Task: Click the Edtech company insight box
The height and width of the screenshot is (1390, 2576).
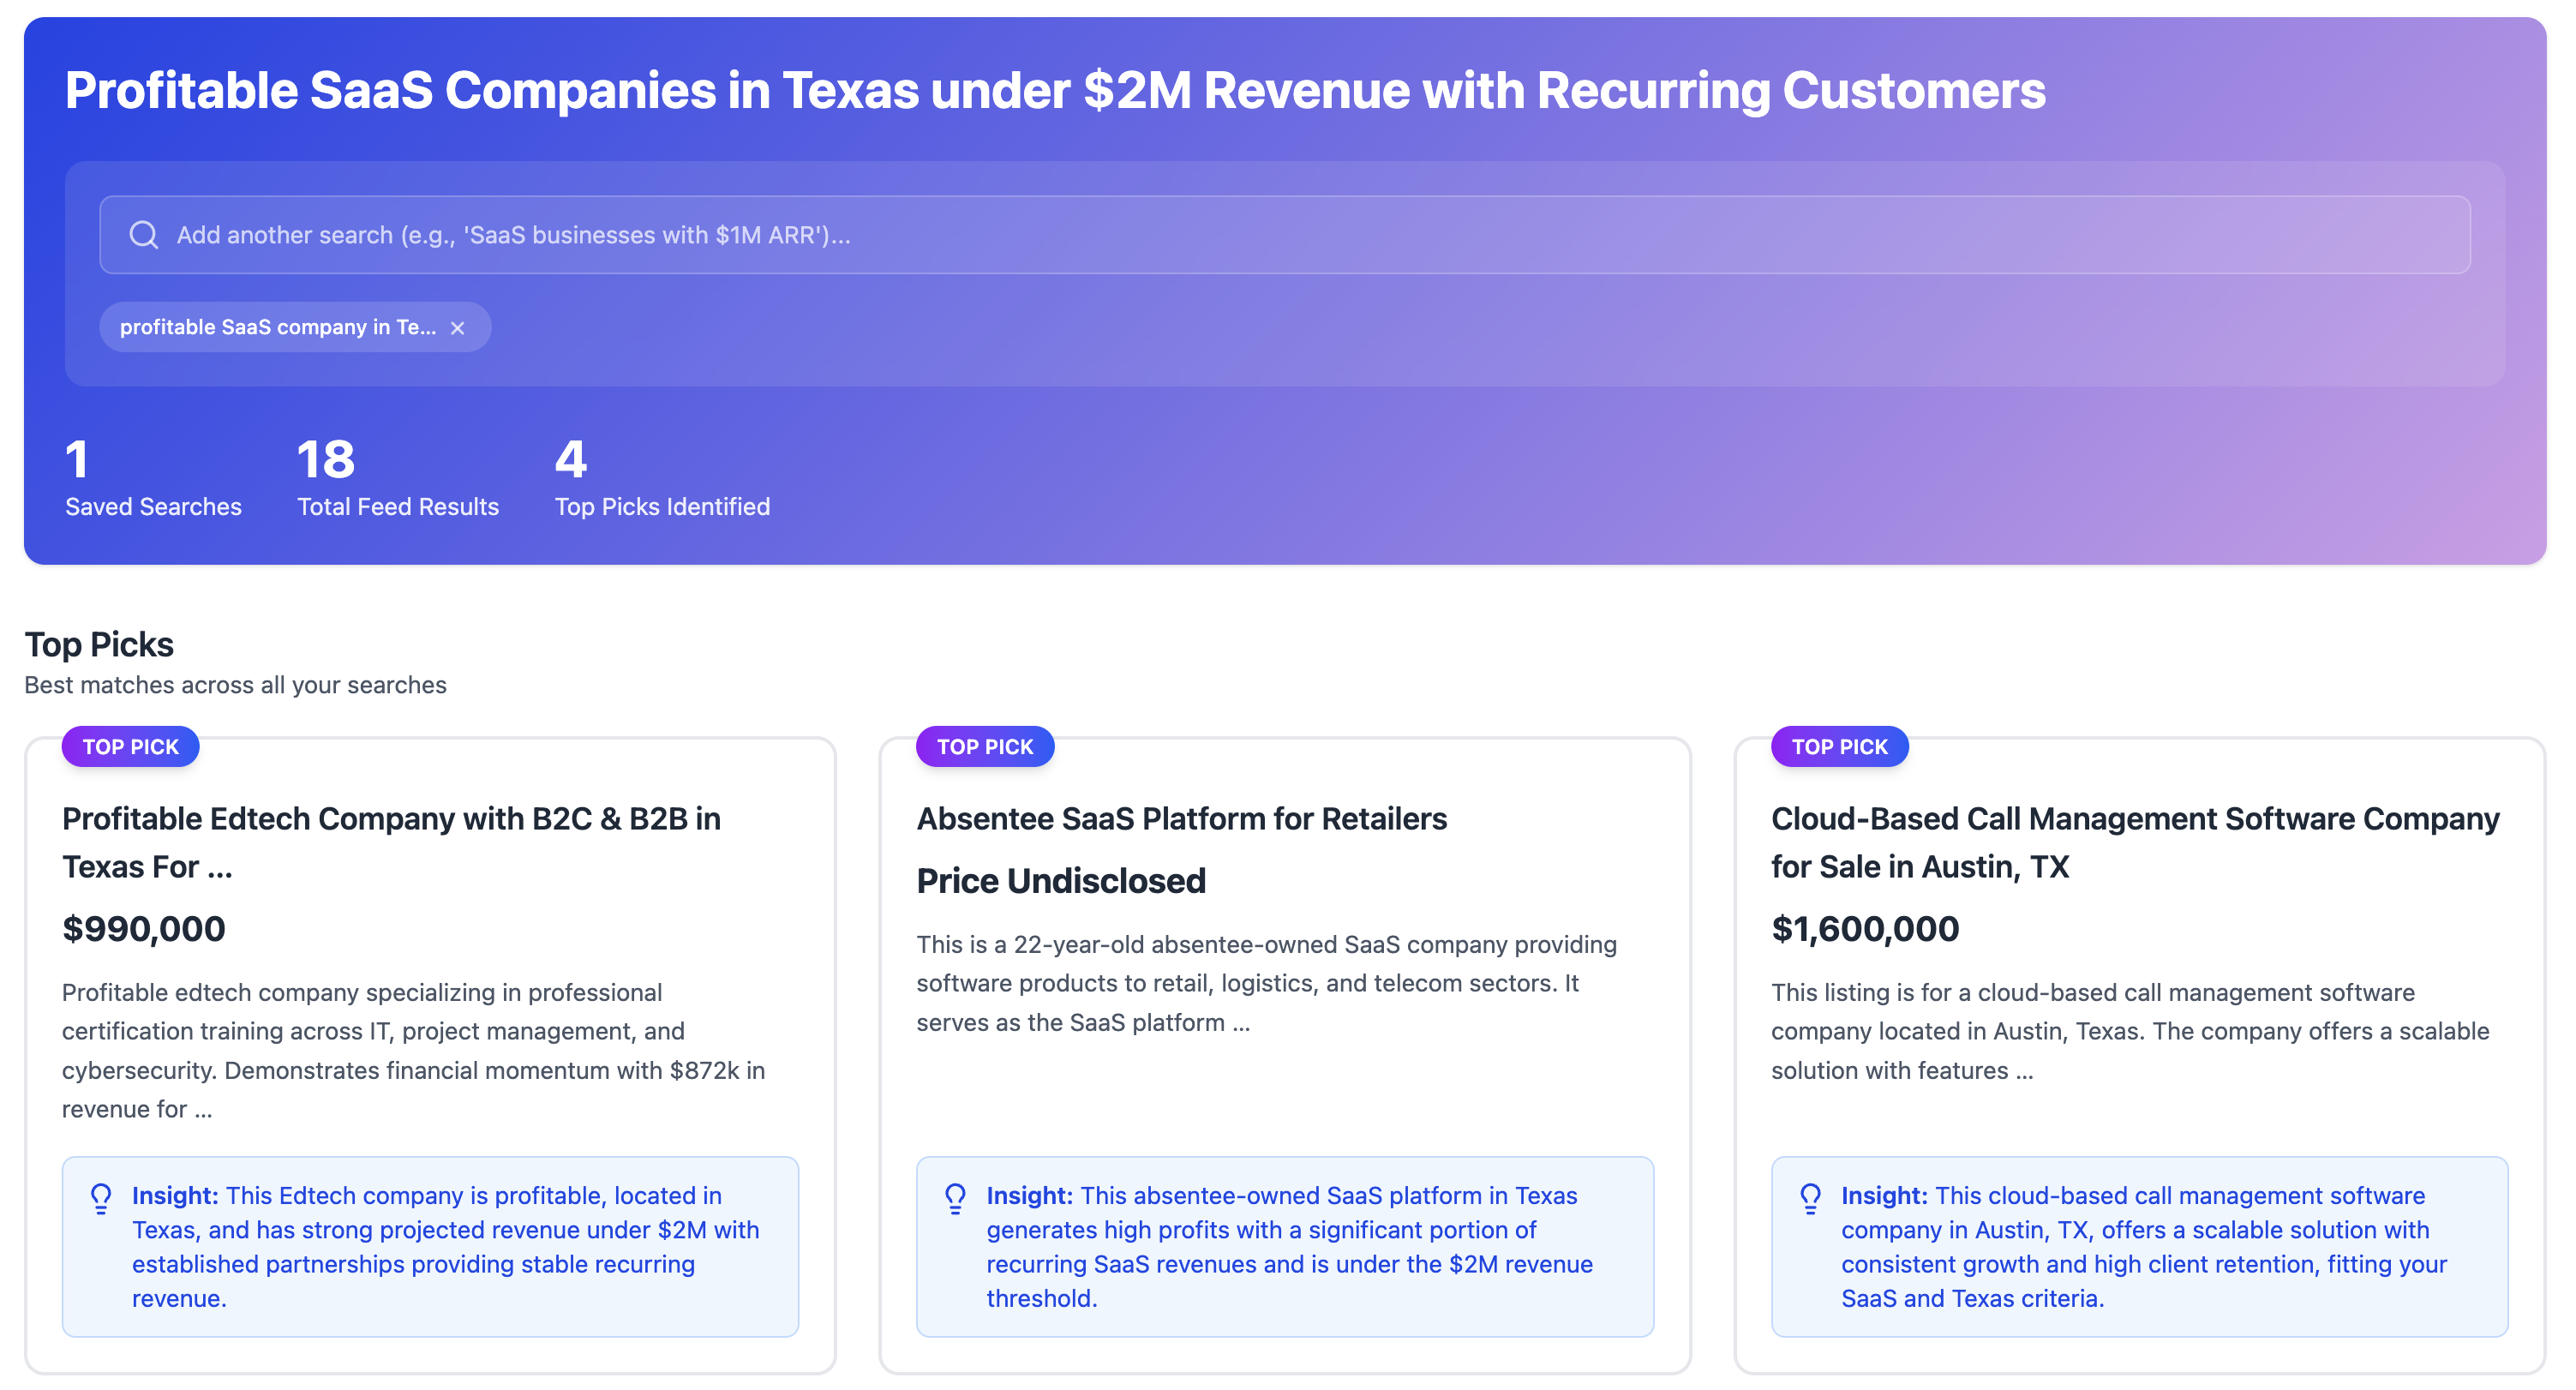Action: click(x=430, y=1246)
